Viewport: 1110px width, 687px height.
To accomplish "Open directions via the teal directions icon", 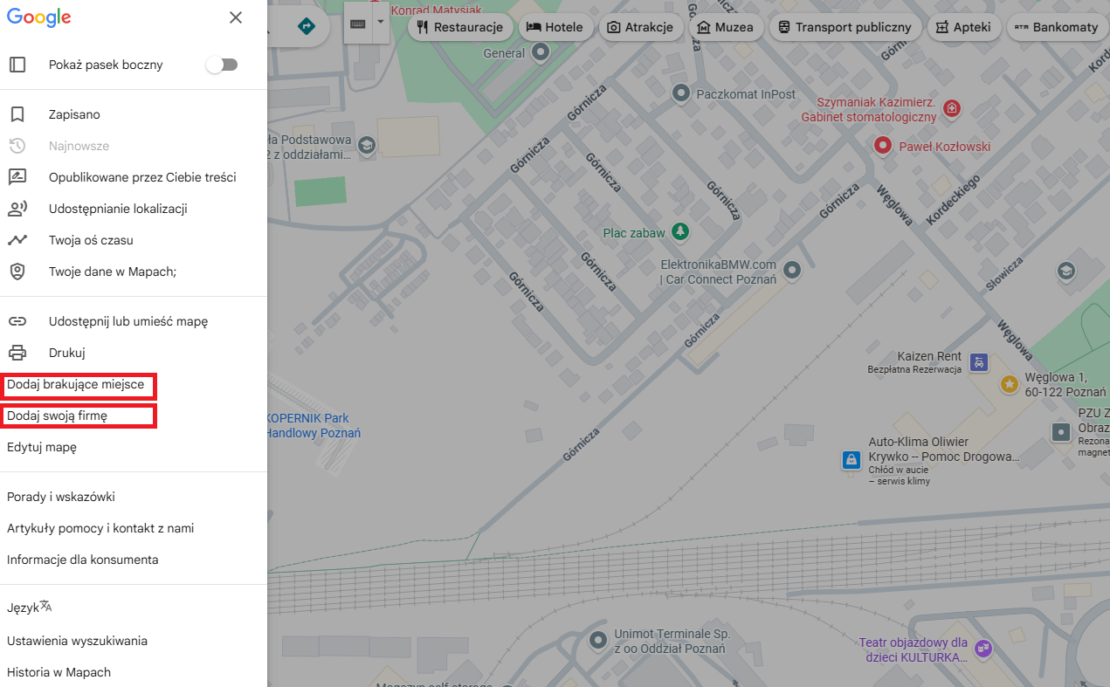I will pos(305,27).
